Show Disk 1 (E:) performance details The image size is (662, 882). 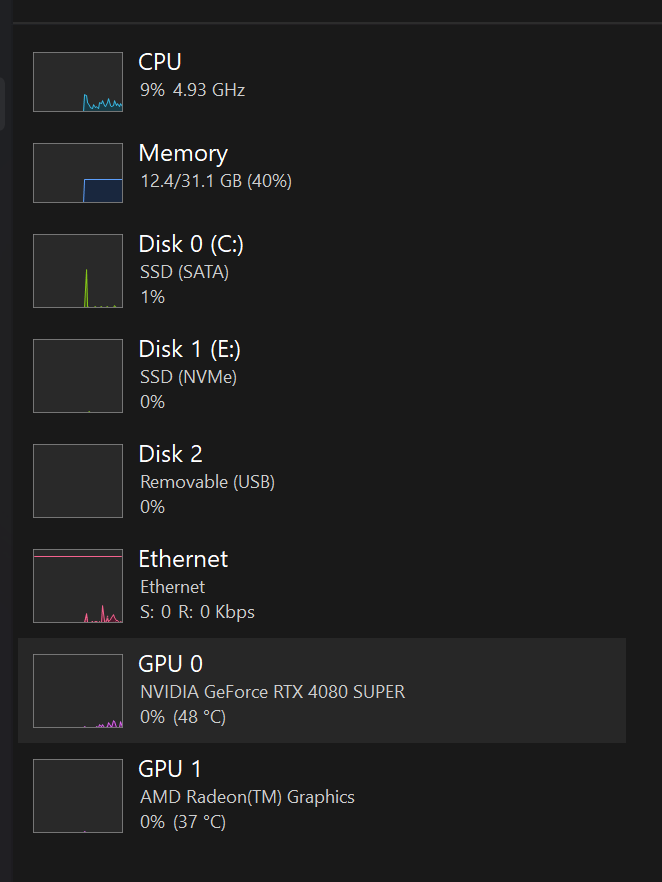[x=190, y=349]
